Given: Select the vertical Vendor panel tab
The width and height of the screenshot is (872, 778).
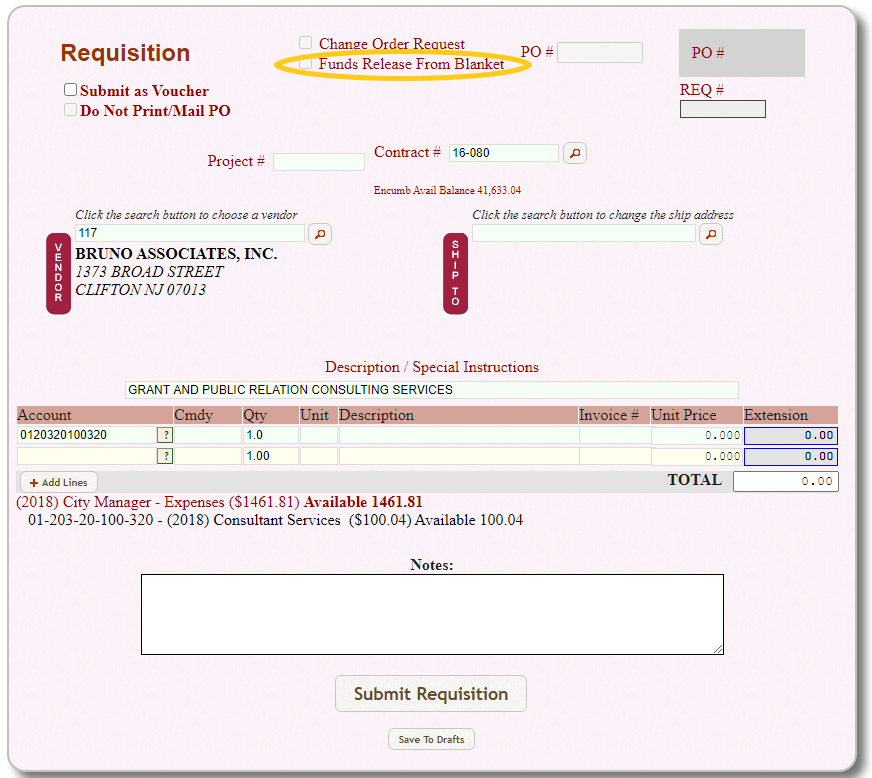Looking at the screenshot, I should (x=58, y=273).
